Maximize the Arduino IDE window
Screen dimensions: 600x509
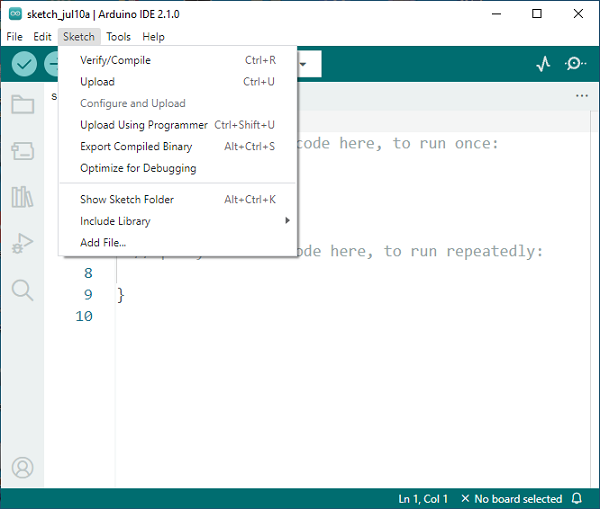point(537,14)
